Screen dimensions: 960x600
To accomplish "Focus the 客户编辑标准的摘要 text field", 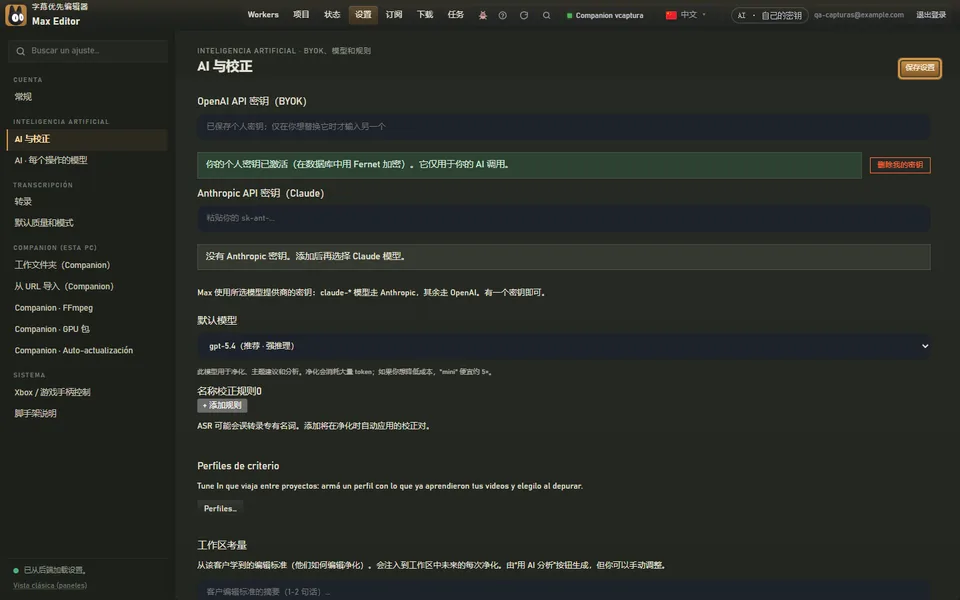I will pos(563,591).
